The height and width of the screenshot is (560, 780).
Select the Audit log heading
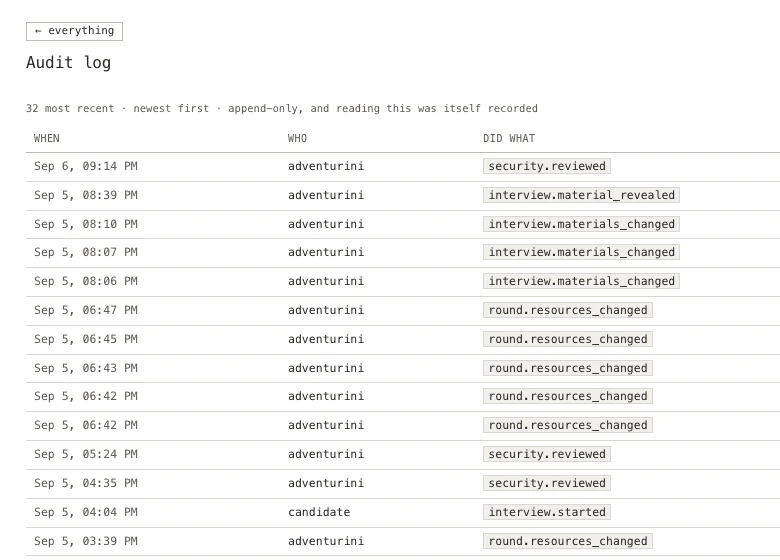(x=69, y=63)
